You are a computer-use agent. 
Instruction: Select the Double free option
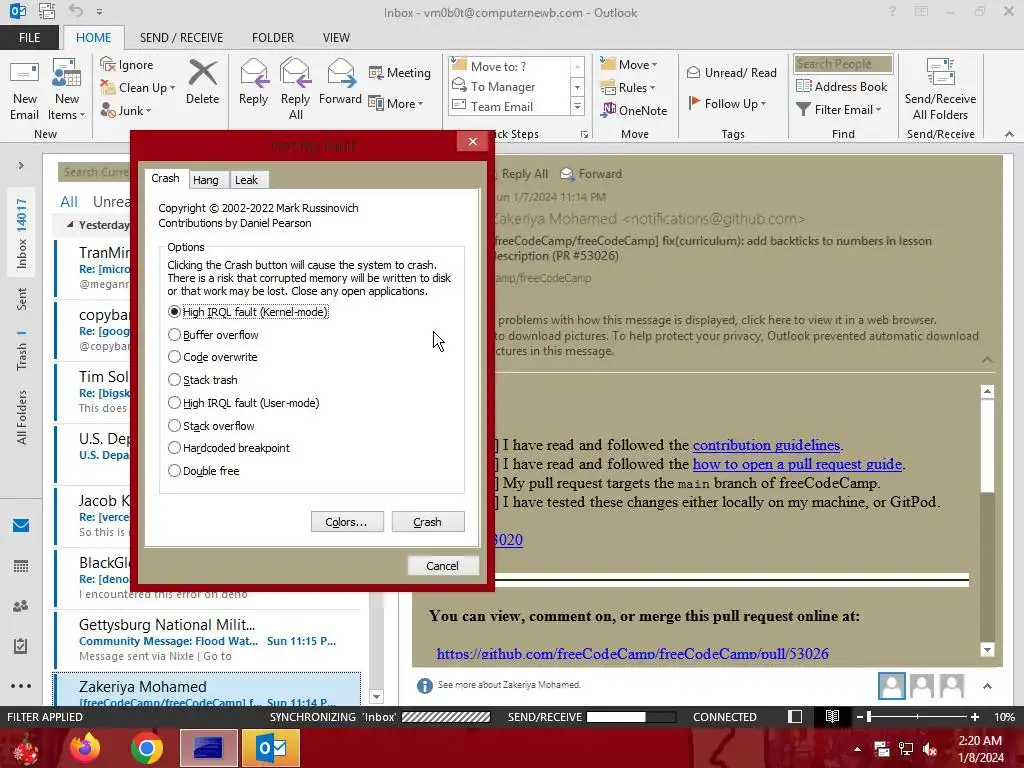click(204, 470)
